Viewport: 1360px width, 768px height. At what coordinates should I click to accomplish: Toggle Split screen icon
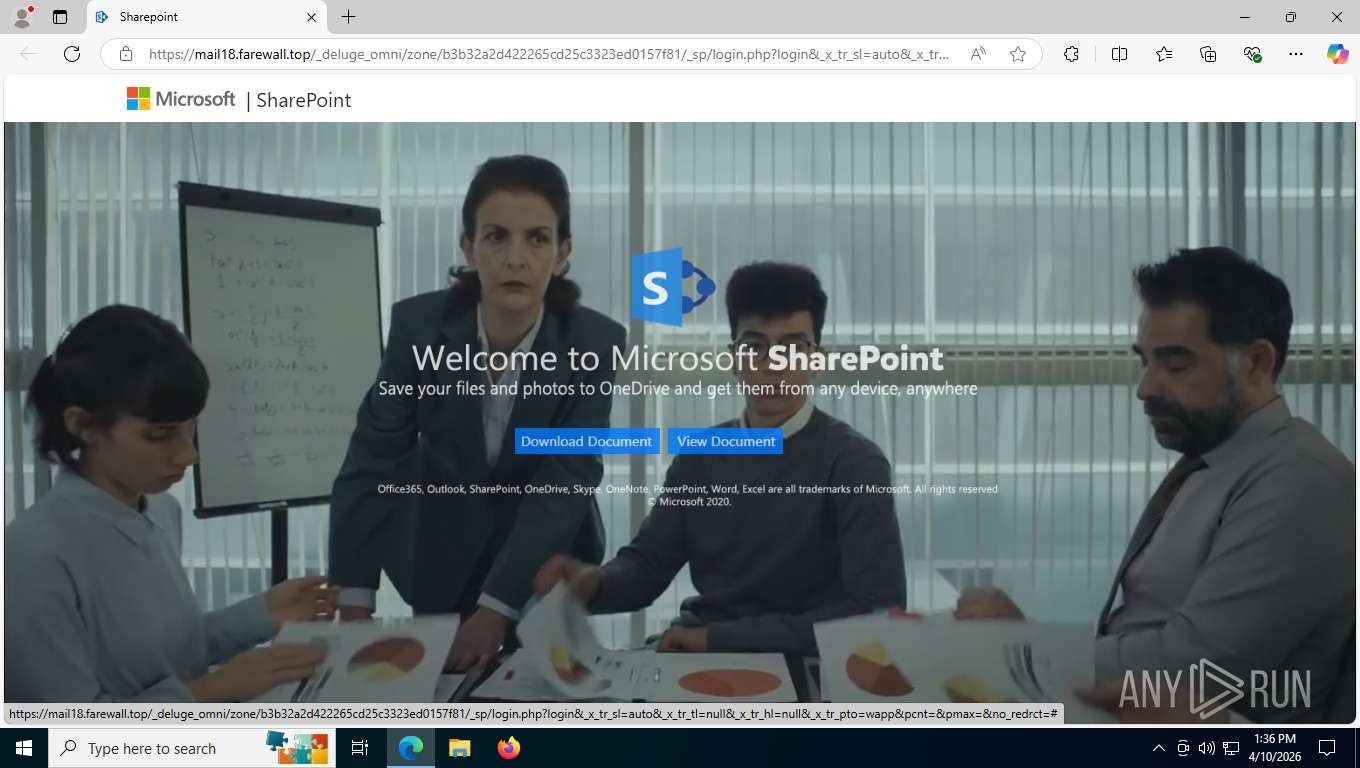click(x=1119, y=54)
